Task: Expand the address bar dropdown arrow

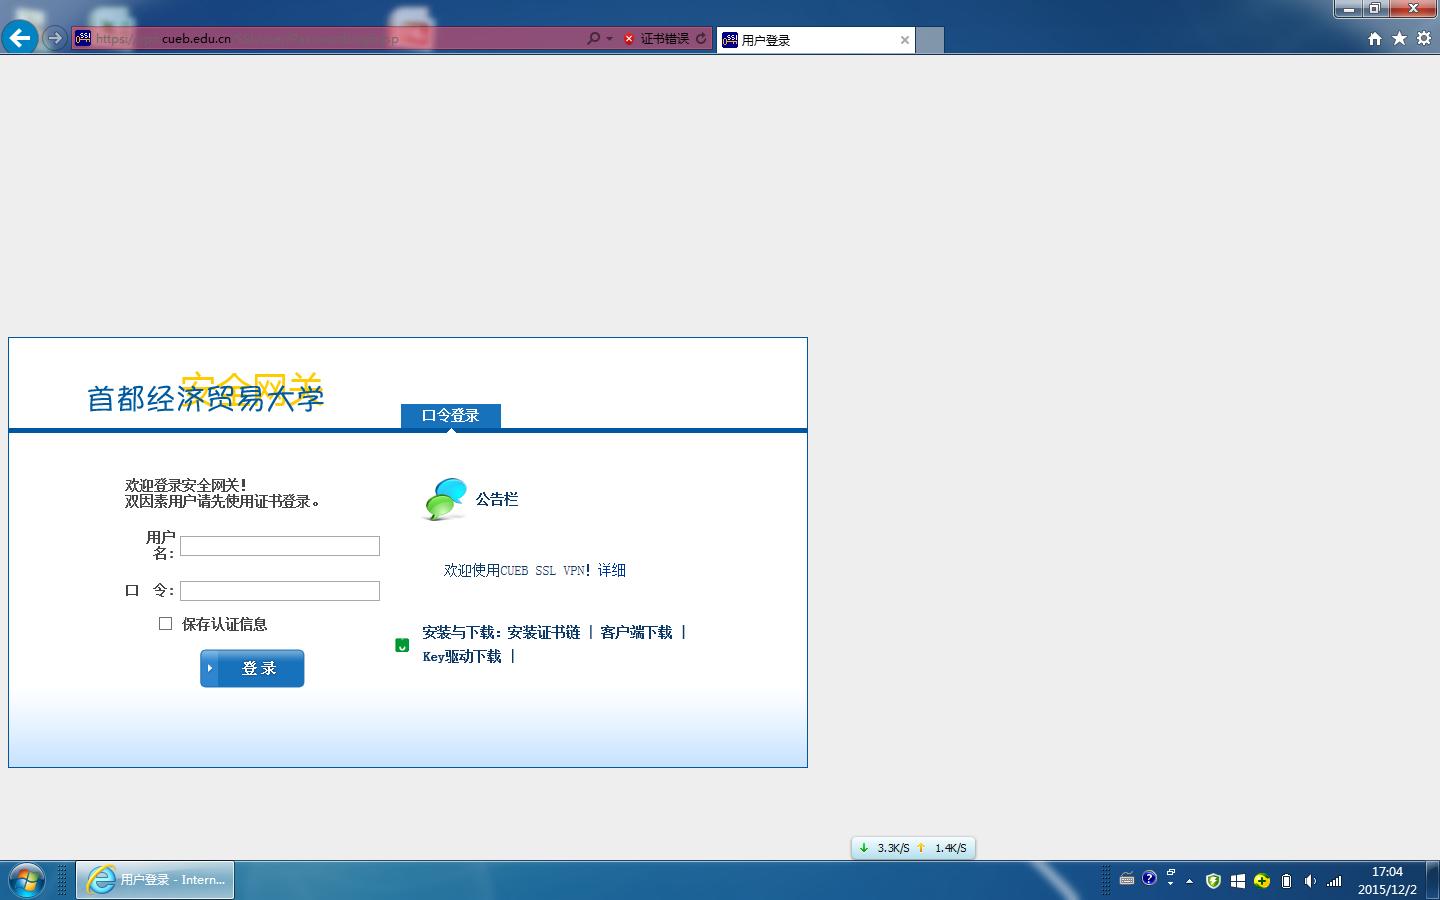Action: (x=609, y=39)
